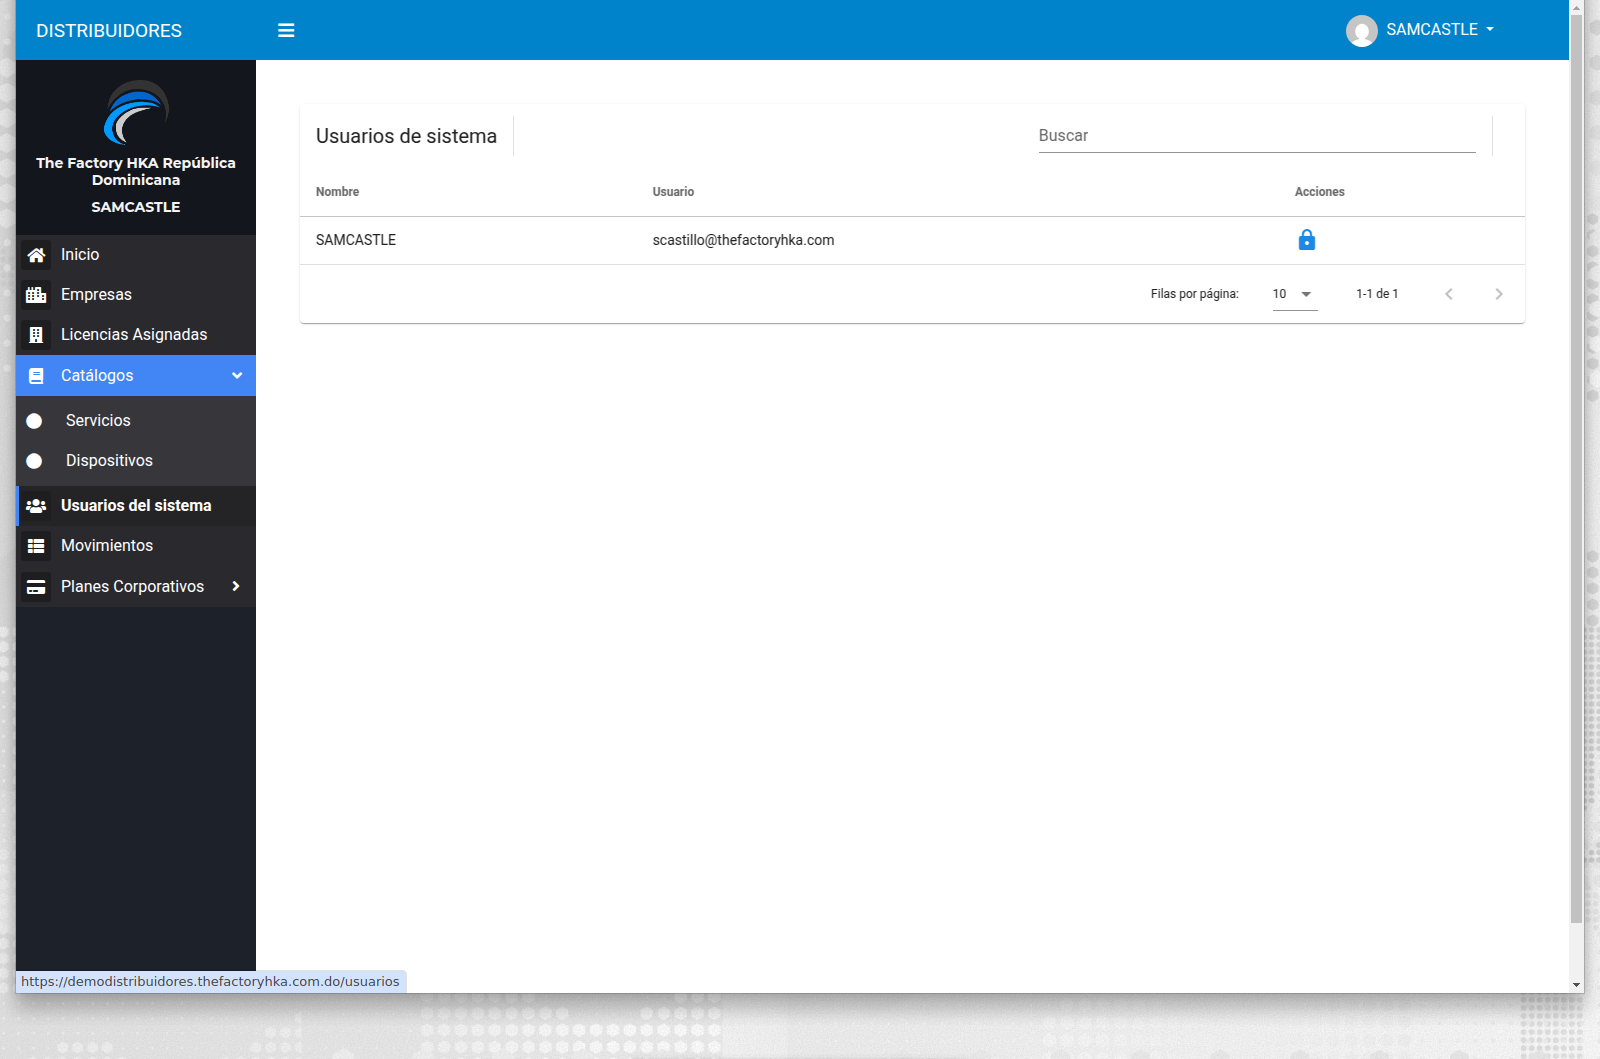Go to Inicio in sidebar

point(136,255)
